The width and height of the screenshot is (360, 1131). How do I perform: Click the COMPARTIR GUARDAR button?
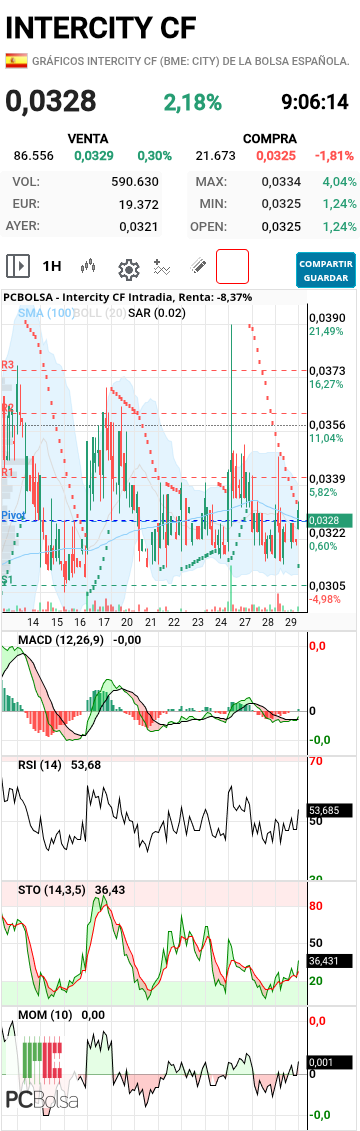click(326, 270)
